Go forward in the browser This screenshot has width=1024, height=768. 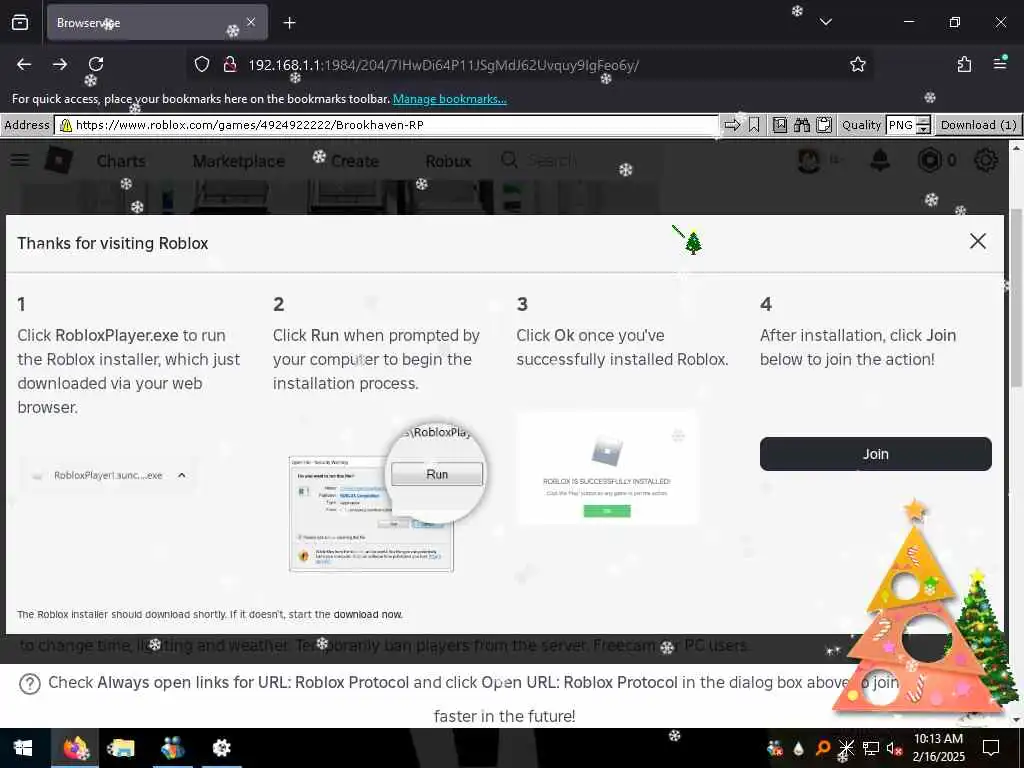60,64
